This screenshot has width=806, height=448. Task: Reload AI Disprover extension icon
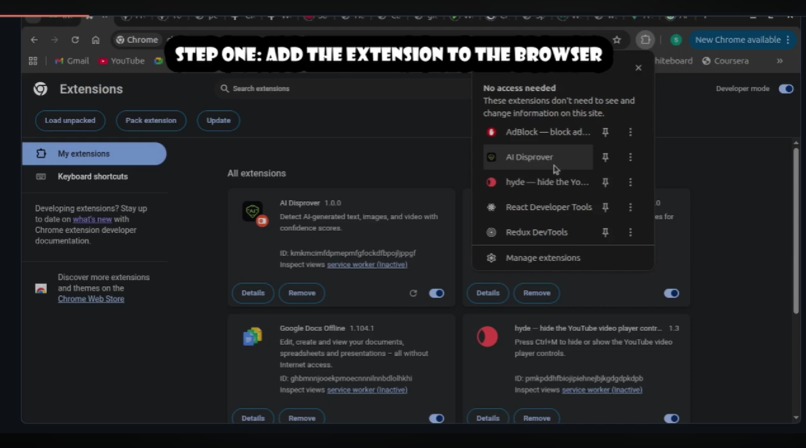413,293
